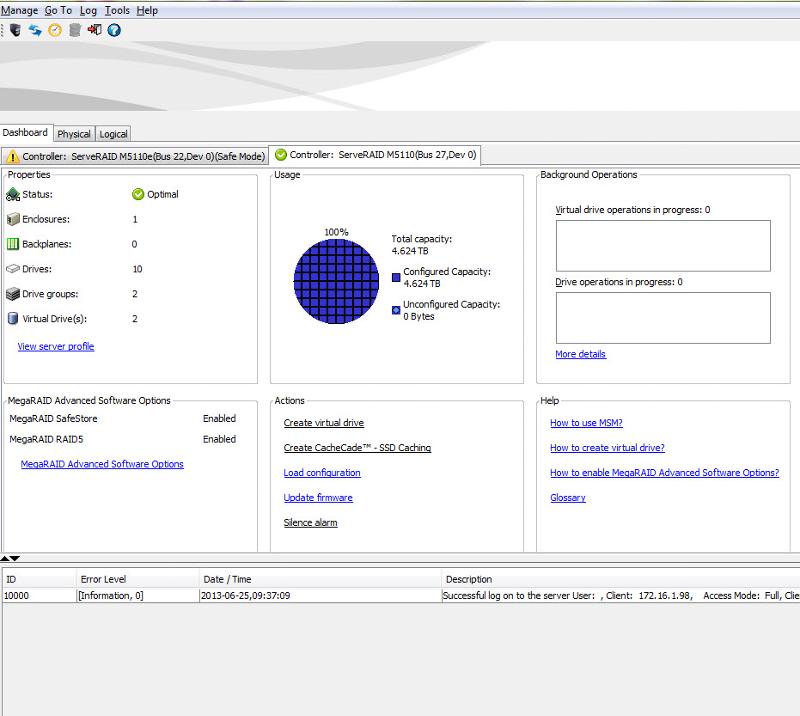
Task: Click the down arrow to collapse the log pane
Action: click(15, 558)
